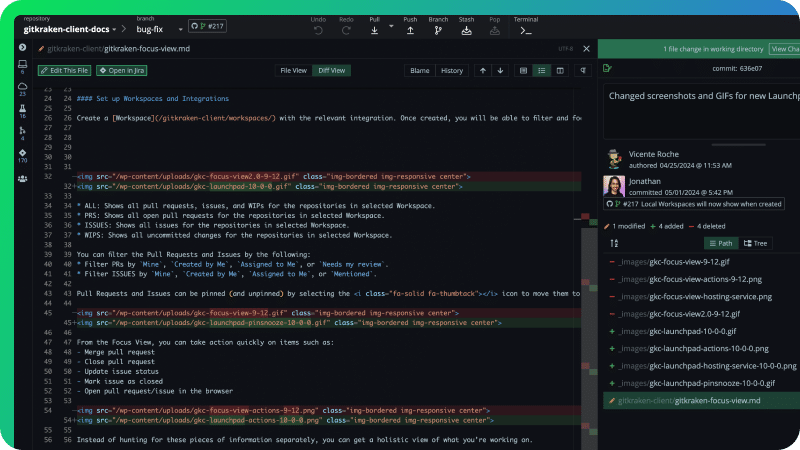Screen dimensions: 800x450
Task: Switch to Diff View tab
Action: click(332, 70)
